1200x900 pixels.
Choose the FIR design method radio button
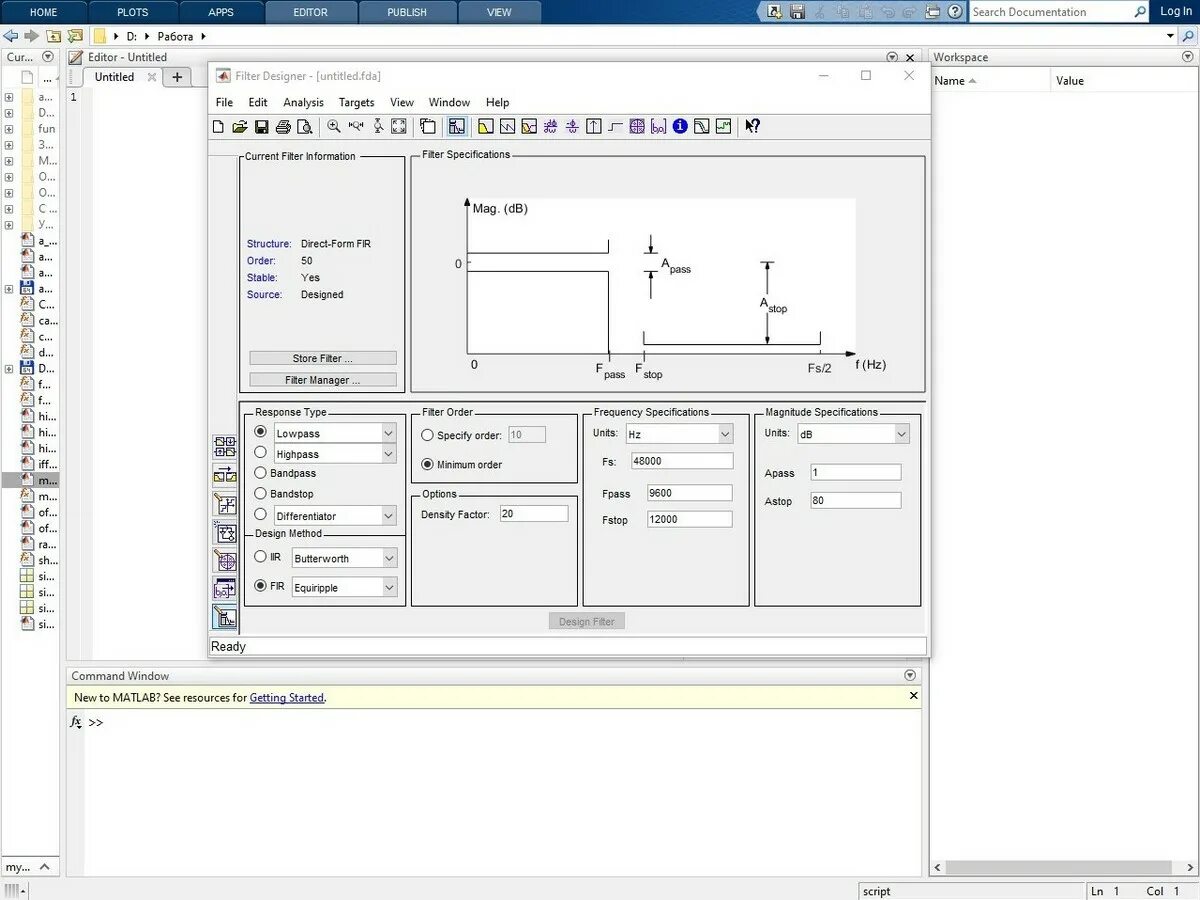261,586
